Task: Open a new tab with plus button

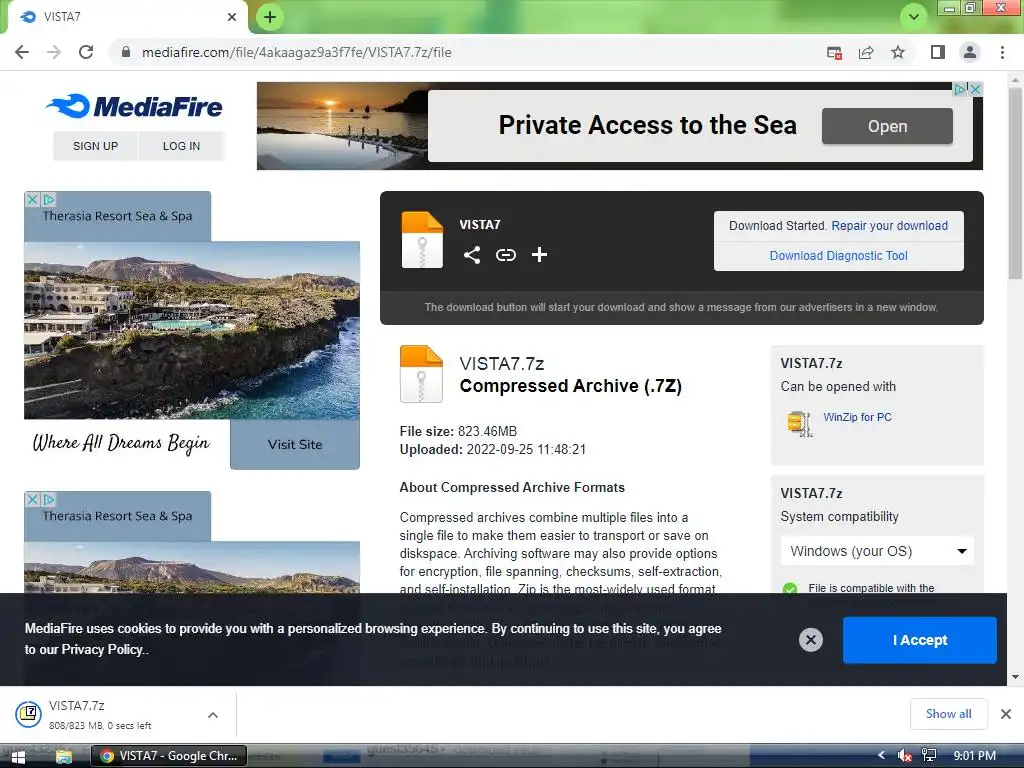Action: [x=270, y=17]
